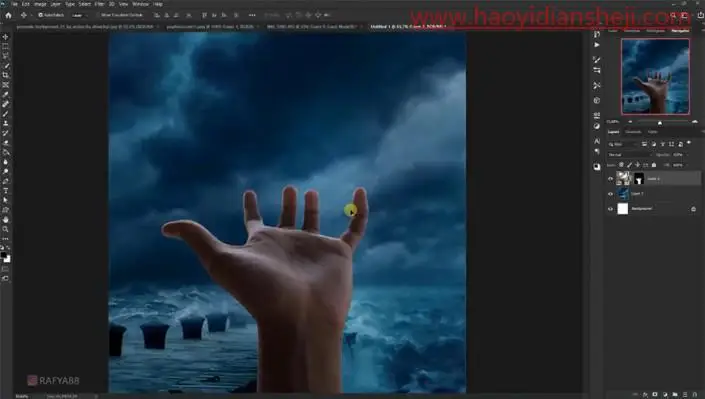This screenshot has width=705, height=399.
Task: Toggle filter for pixel layers
Action: 644,144
